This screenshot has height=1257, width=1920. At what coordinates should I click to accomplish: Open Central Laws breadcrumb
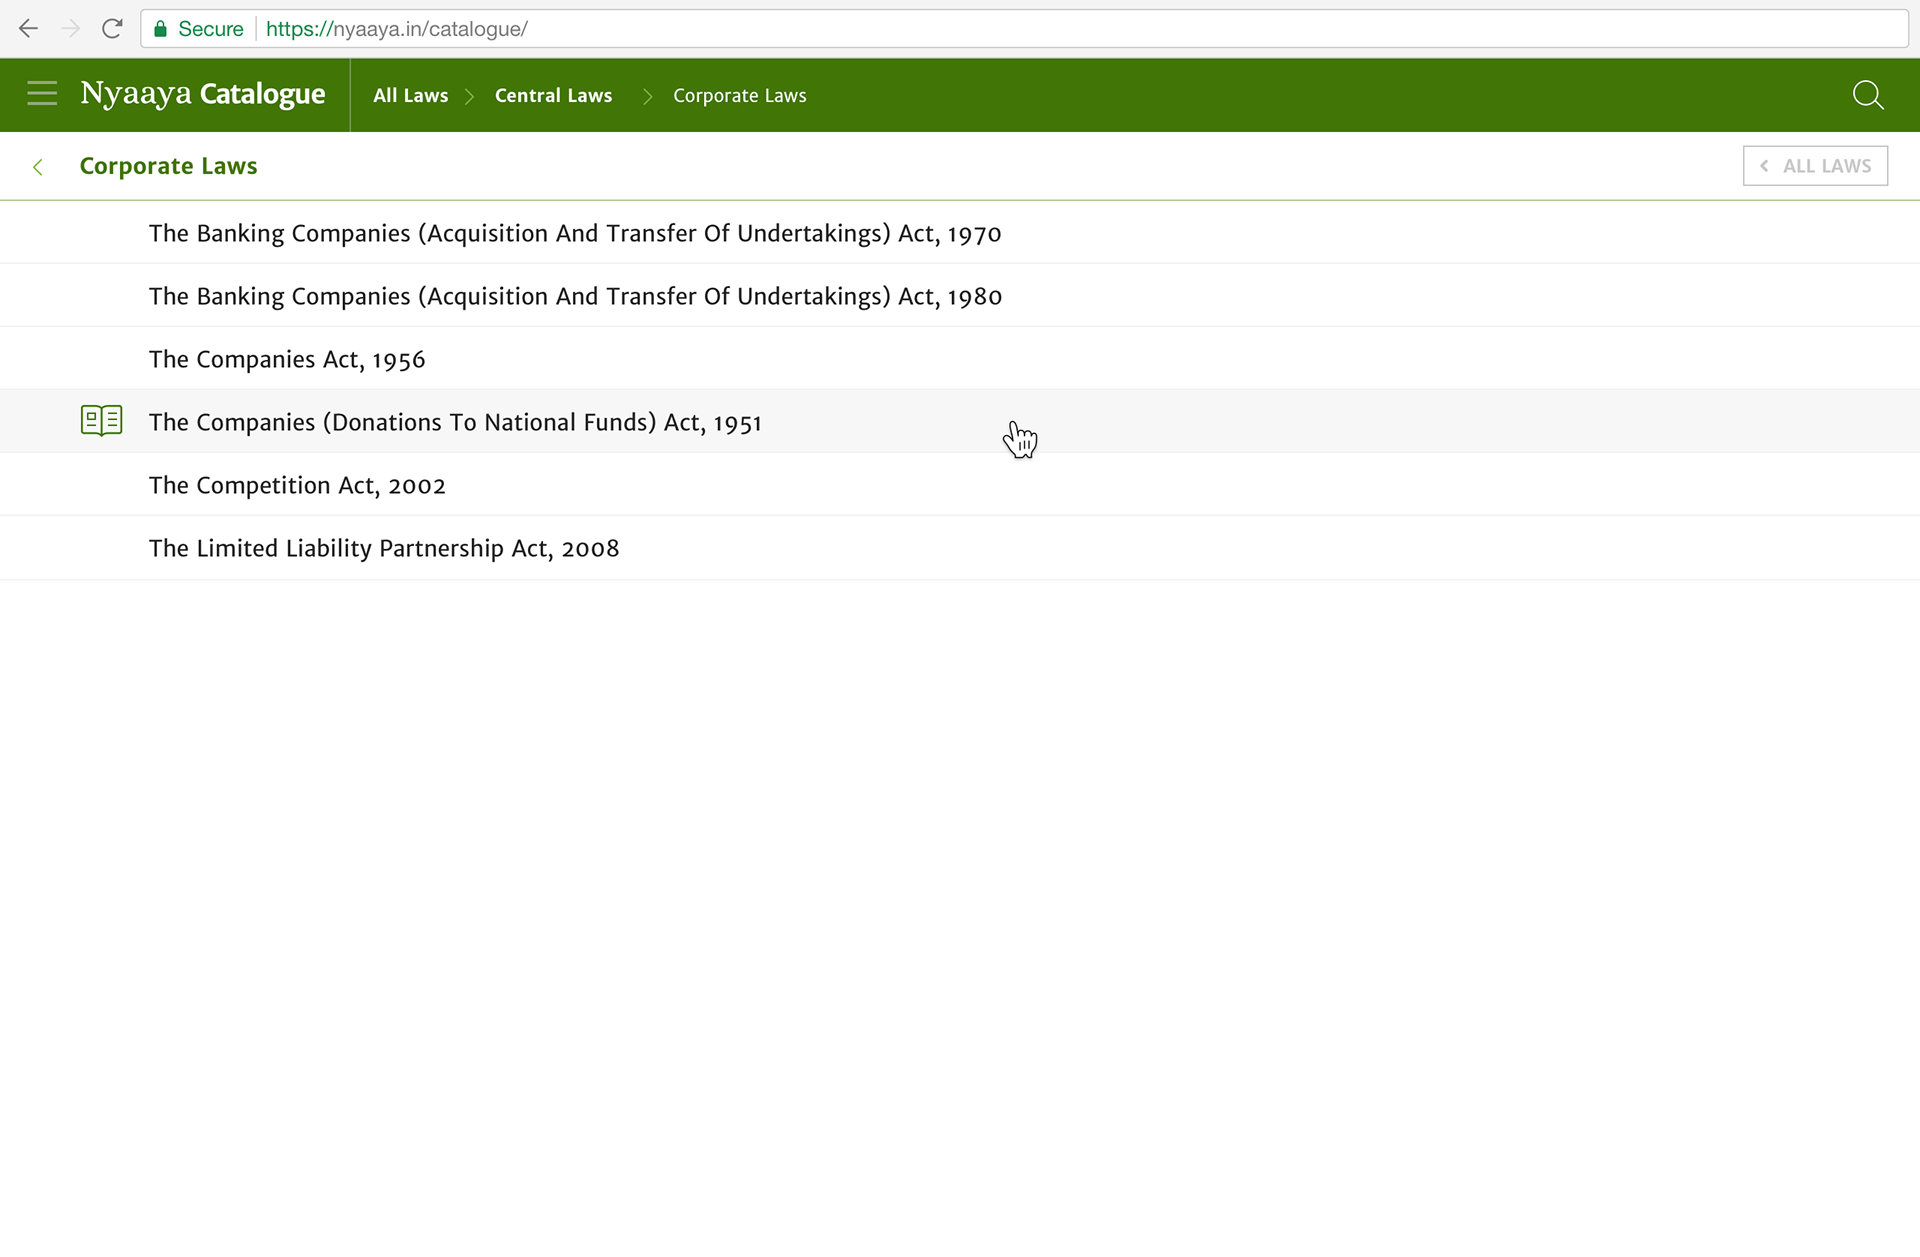[x=553, y=96]
